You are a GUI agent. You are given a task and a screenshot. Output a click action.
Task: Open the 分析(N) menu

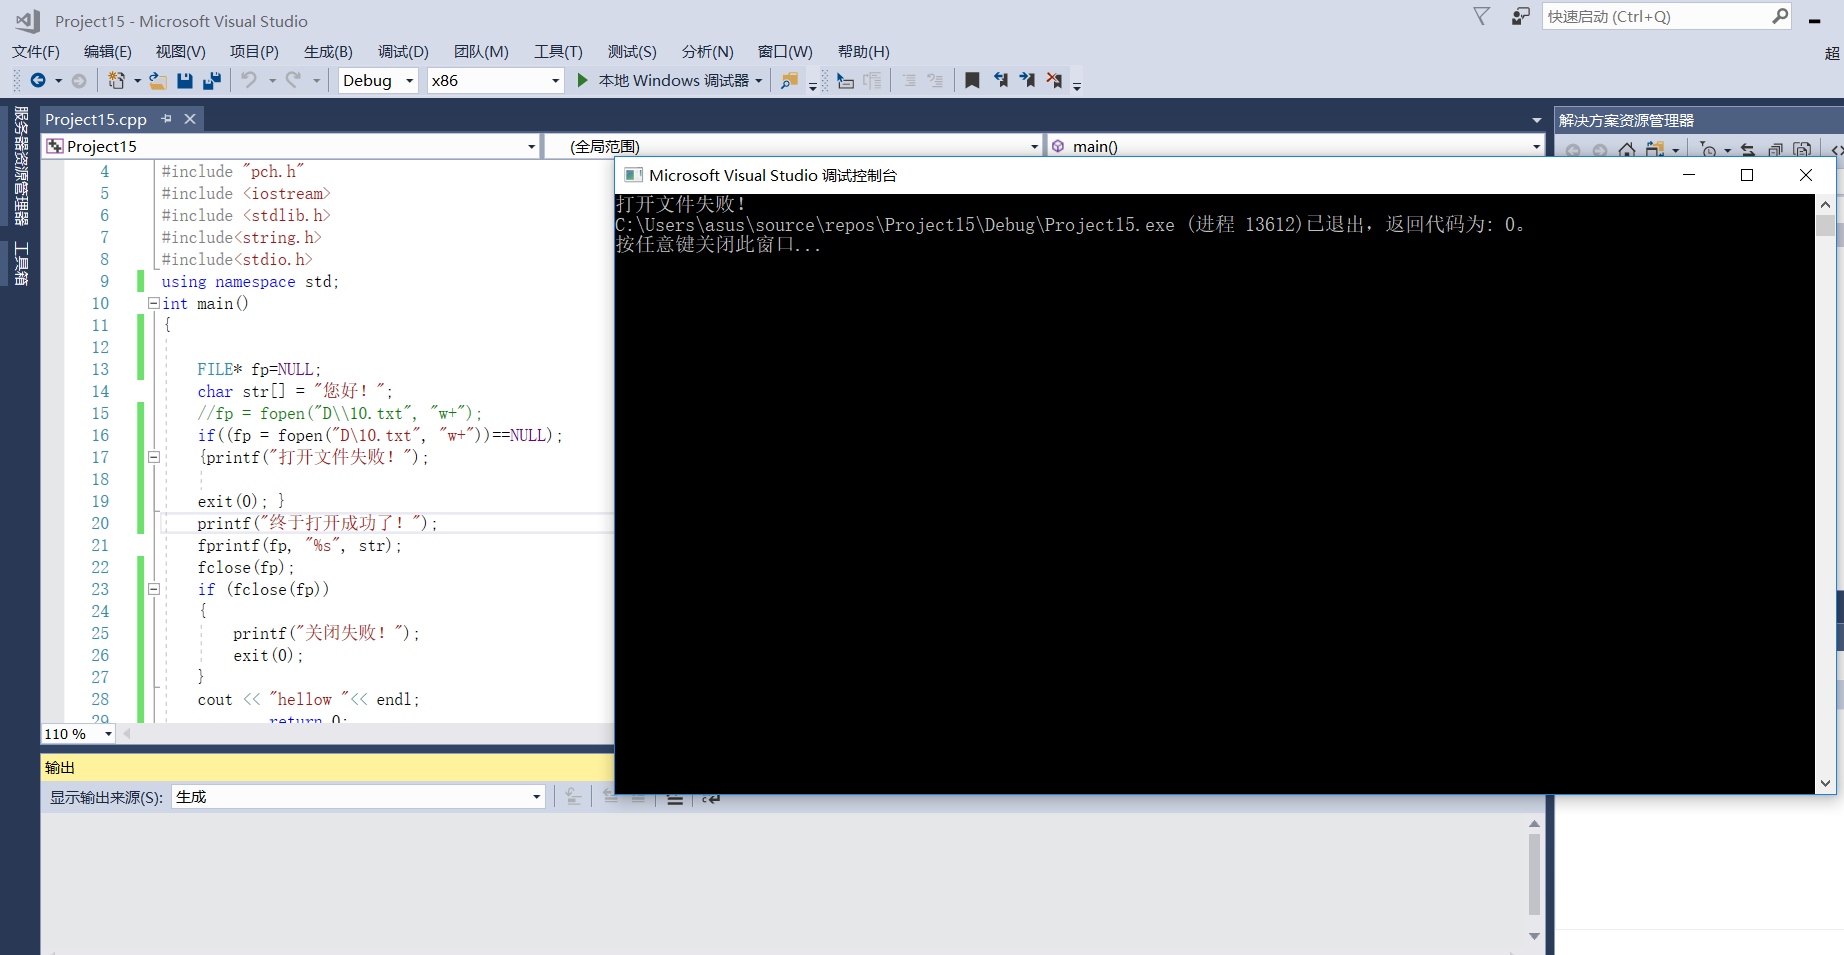[707, 51]
